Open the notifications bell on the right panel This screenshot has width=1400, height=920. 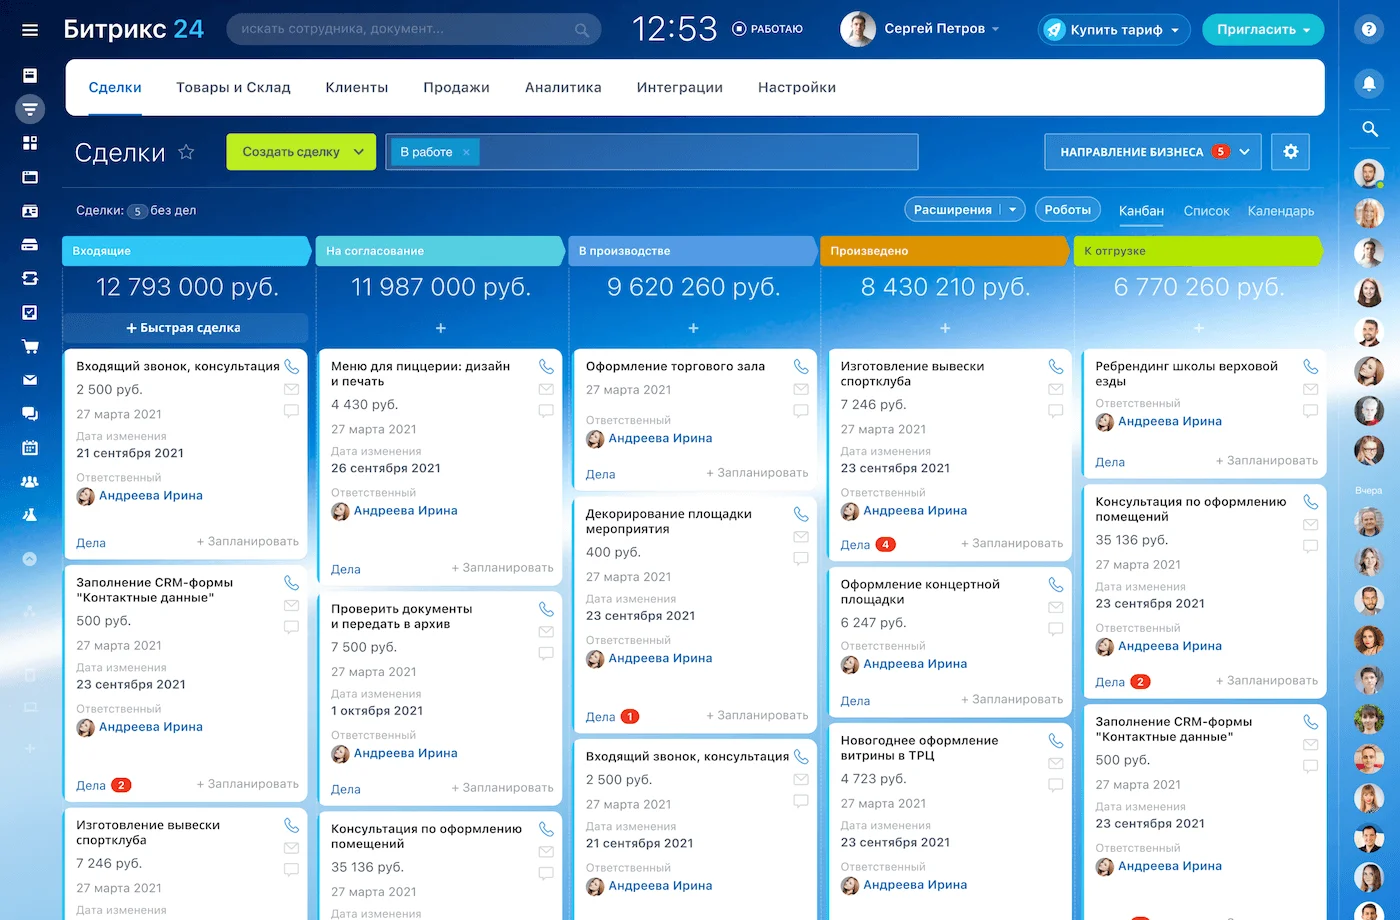[1369, 84]
